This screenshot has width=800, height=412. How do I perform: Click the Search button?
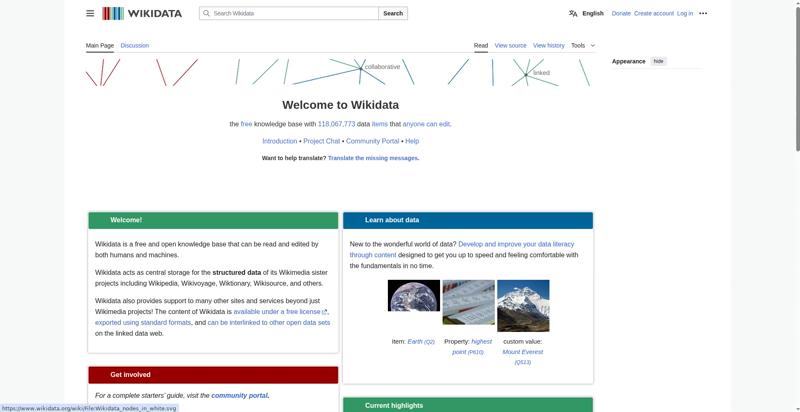pyautogui.click(x=393, y=13)
